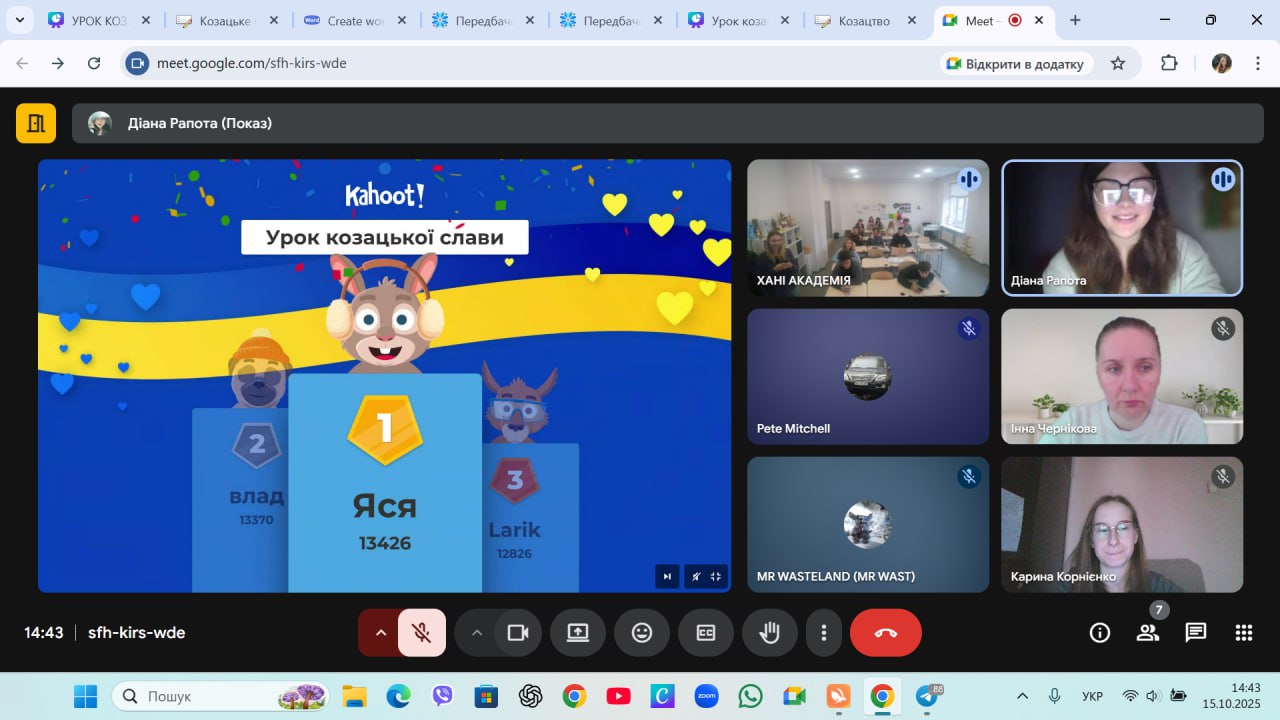Open the emoji reactions panel

coord(641,633)
